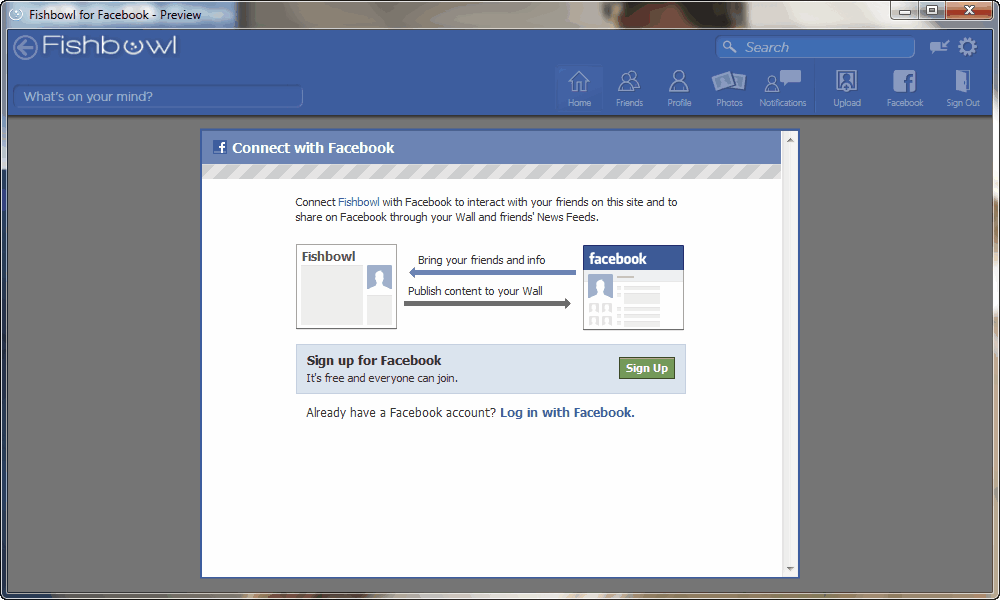Screen dimensions: 1000x600
Task: Click the chat message icon beside the gear
Action: coord(939,47)
